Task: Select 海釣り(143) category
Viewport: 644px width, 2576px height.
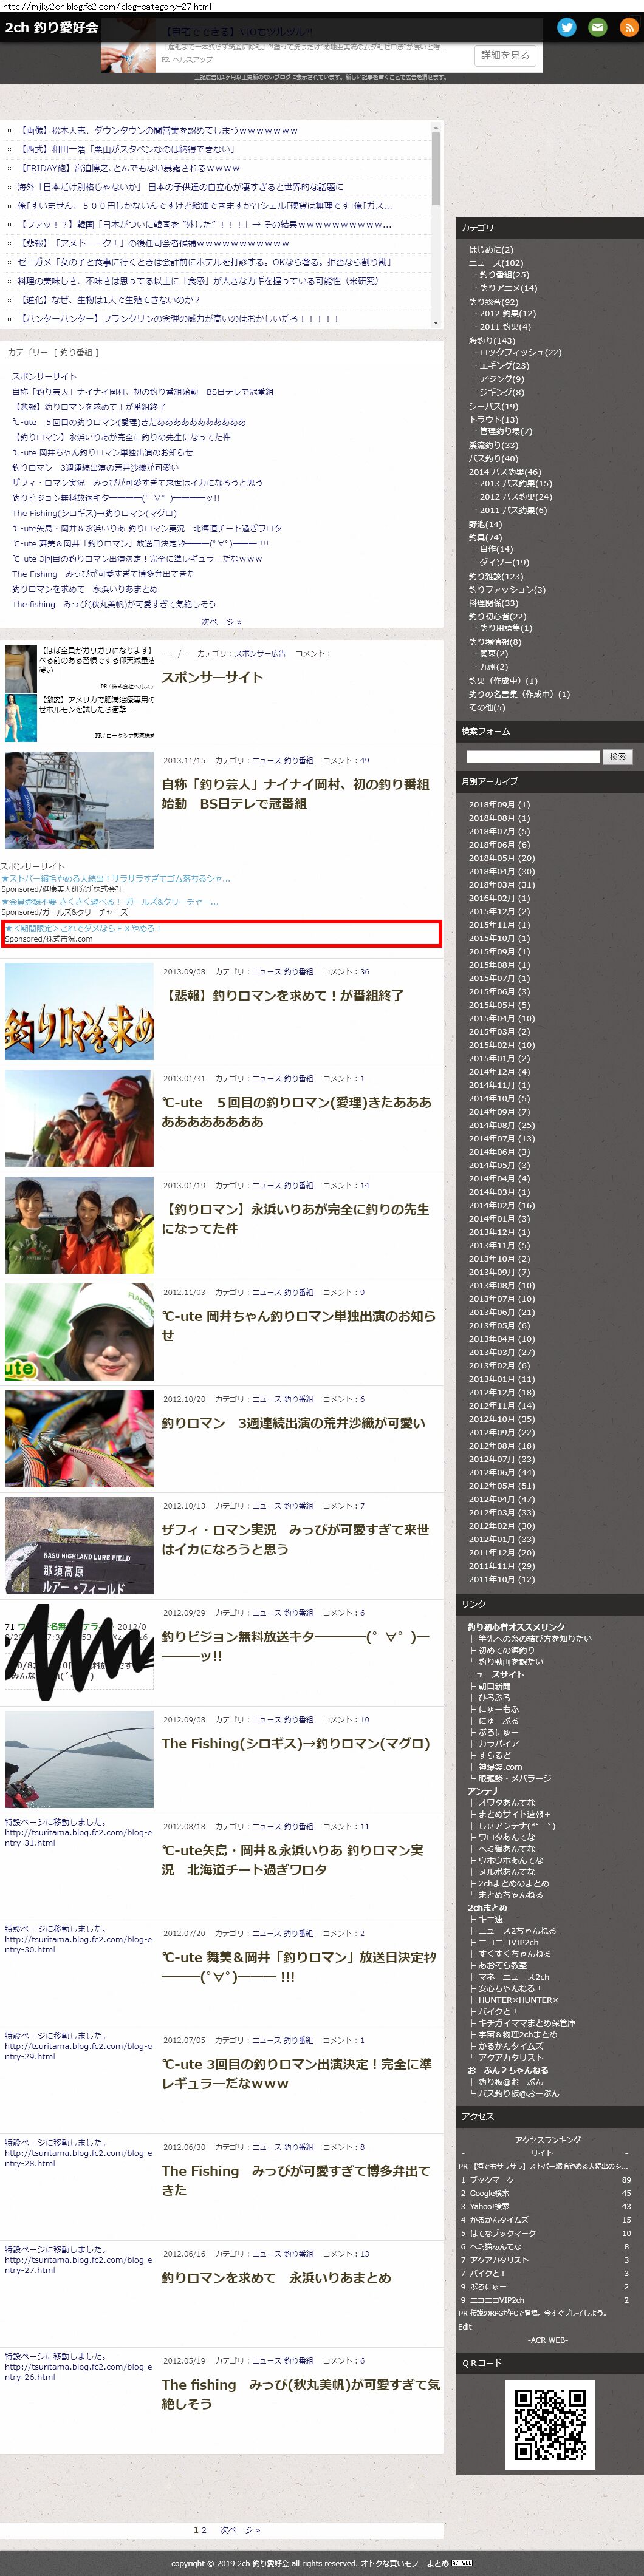Action: pyautogui.click(x=492, y=340)
